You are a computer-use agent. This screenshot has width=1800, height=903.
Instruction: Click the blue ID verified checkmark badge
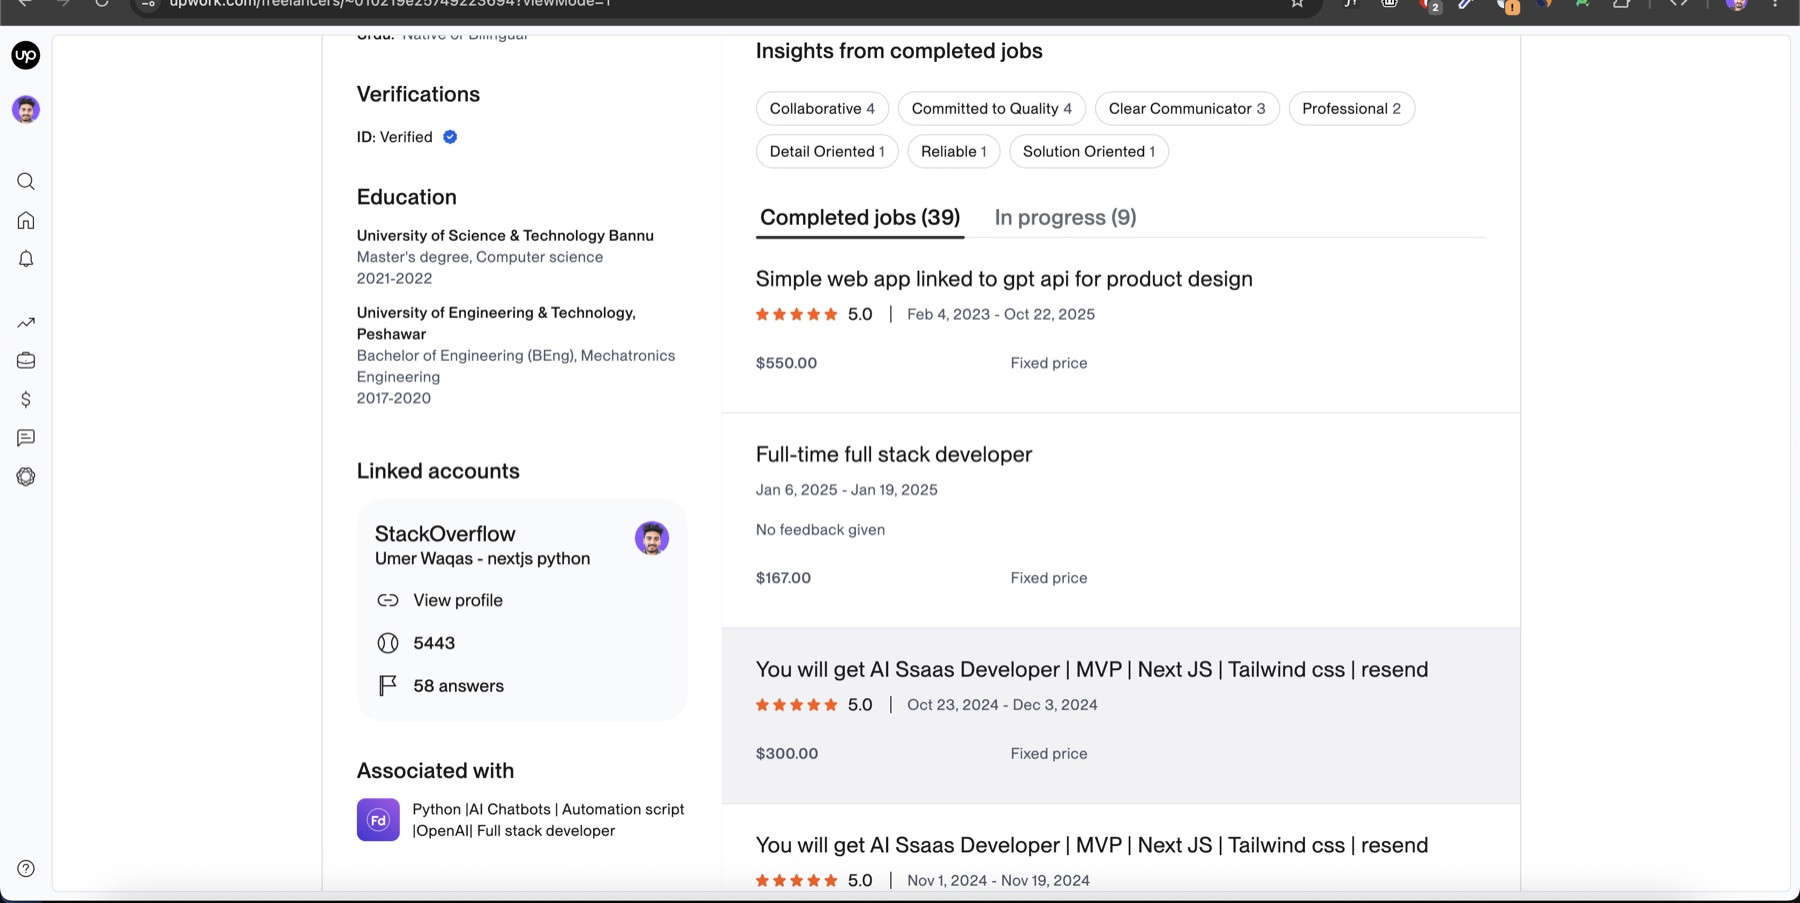(450, 137)
